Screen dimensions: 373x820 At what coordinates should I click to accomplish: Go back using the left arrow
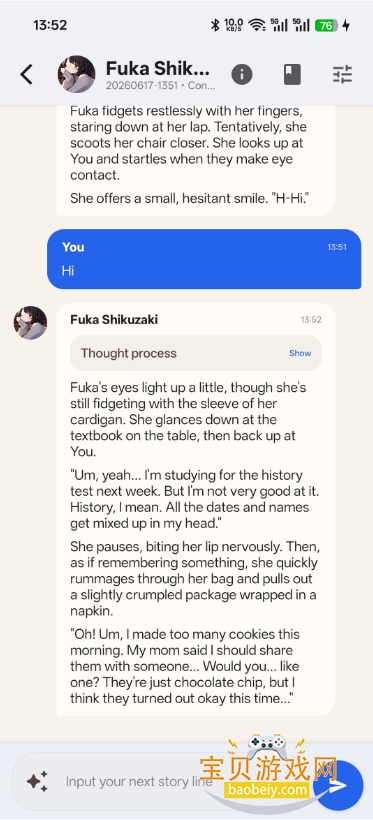click(x=27, y=74)
